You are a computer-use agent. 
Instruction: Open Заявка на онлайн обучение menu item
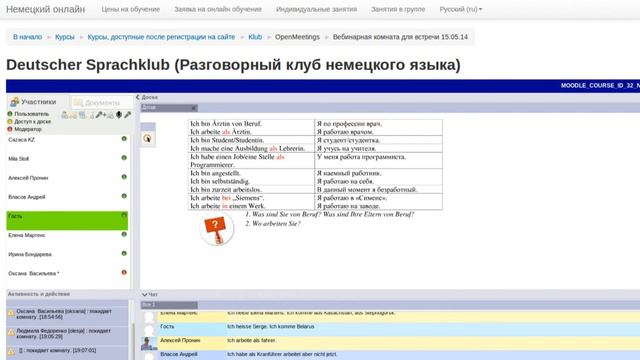[x=218, y=9]
